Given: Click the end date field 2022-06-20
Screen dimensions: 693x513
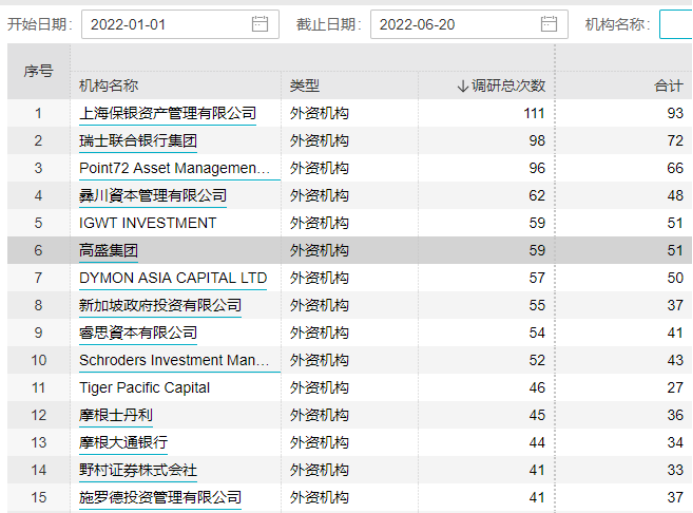Looking at the screenshot, I should point(455,25).
